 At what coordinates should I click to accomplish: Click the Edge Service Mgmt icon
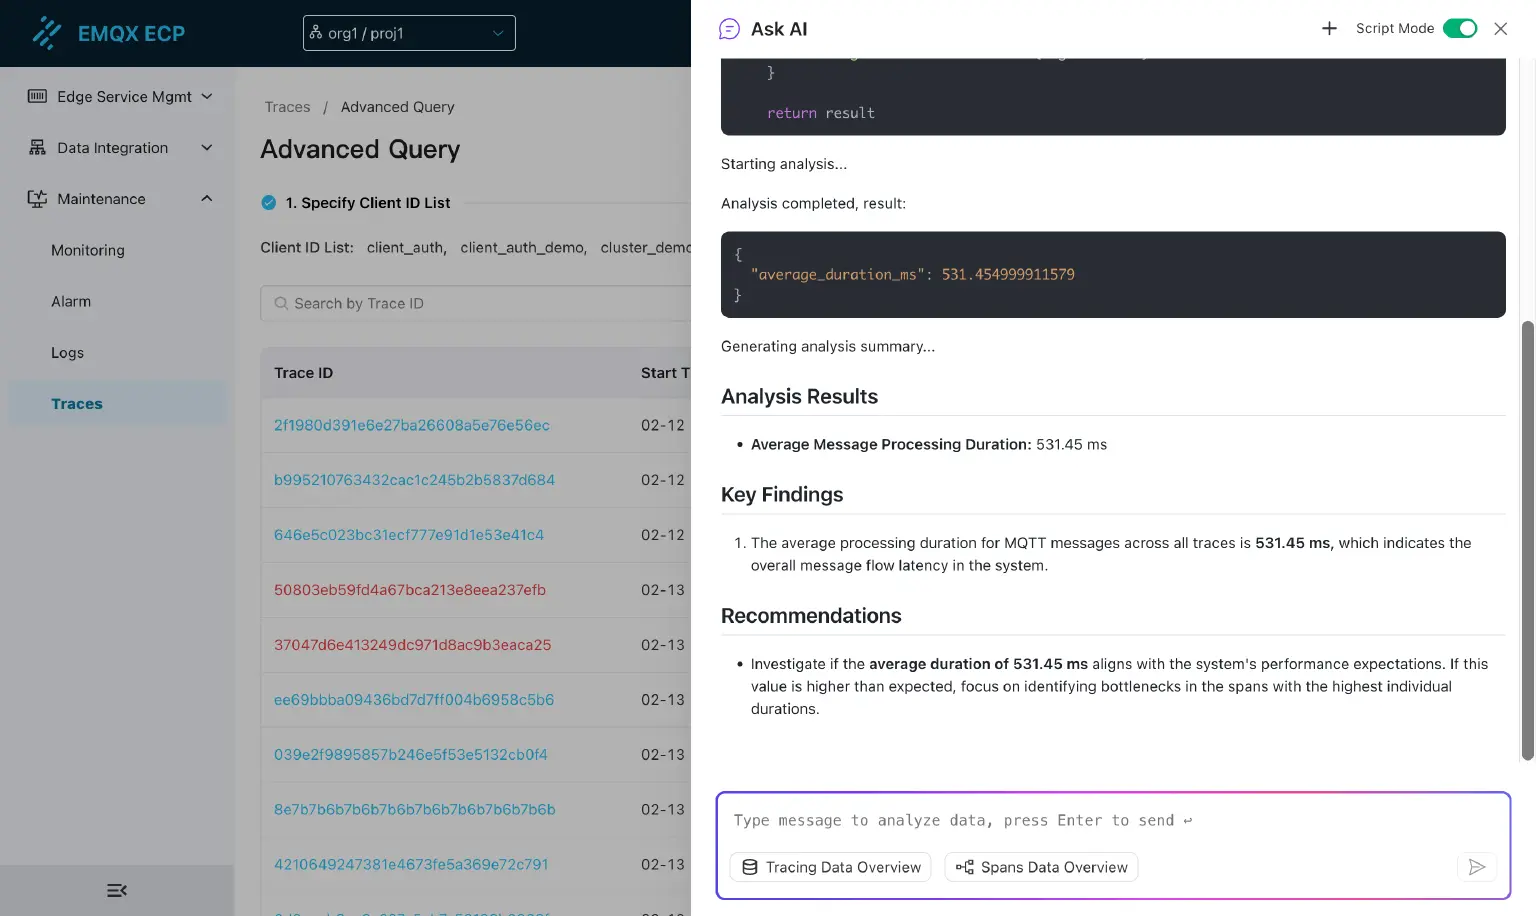pyautogui.click(x=37, y=96)
